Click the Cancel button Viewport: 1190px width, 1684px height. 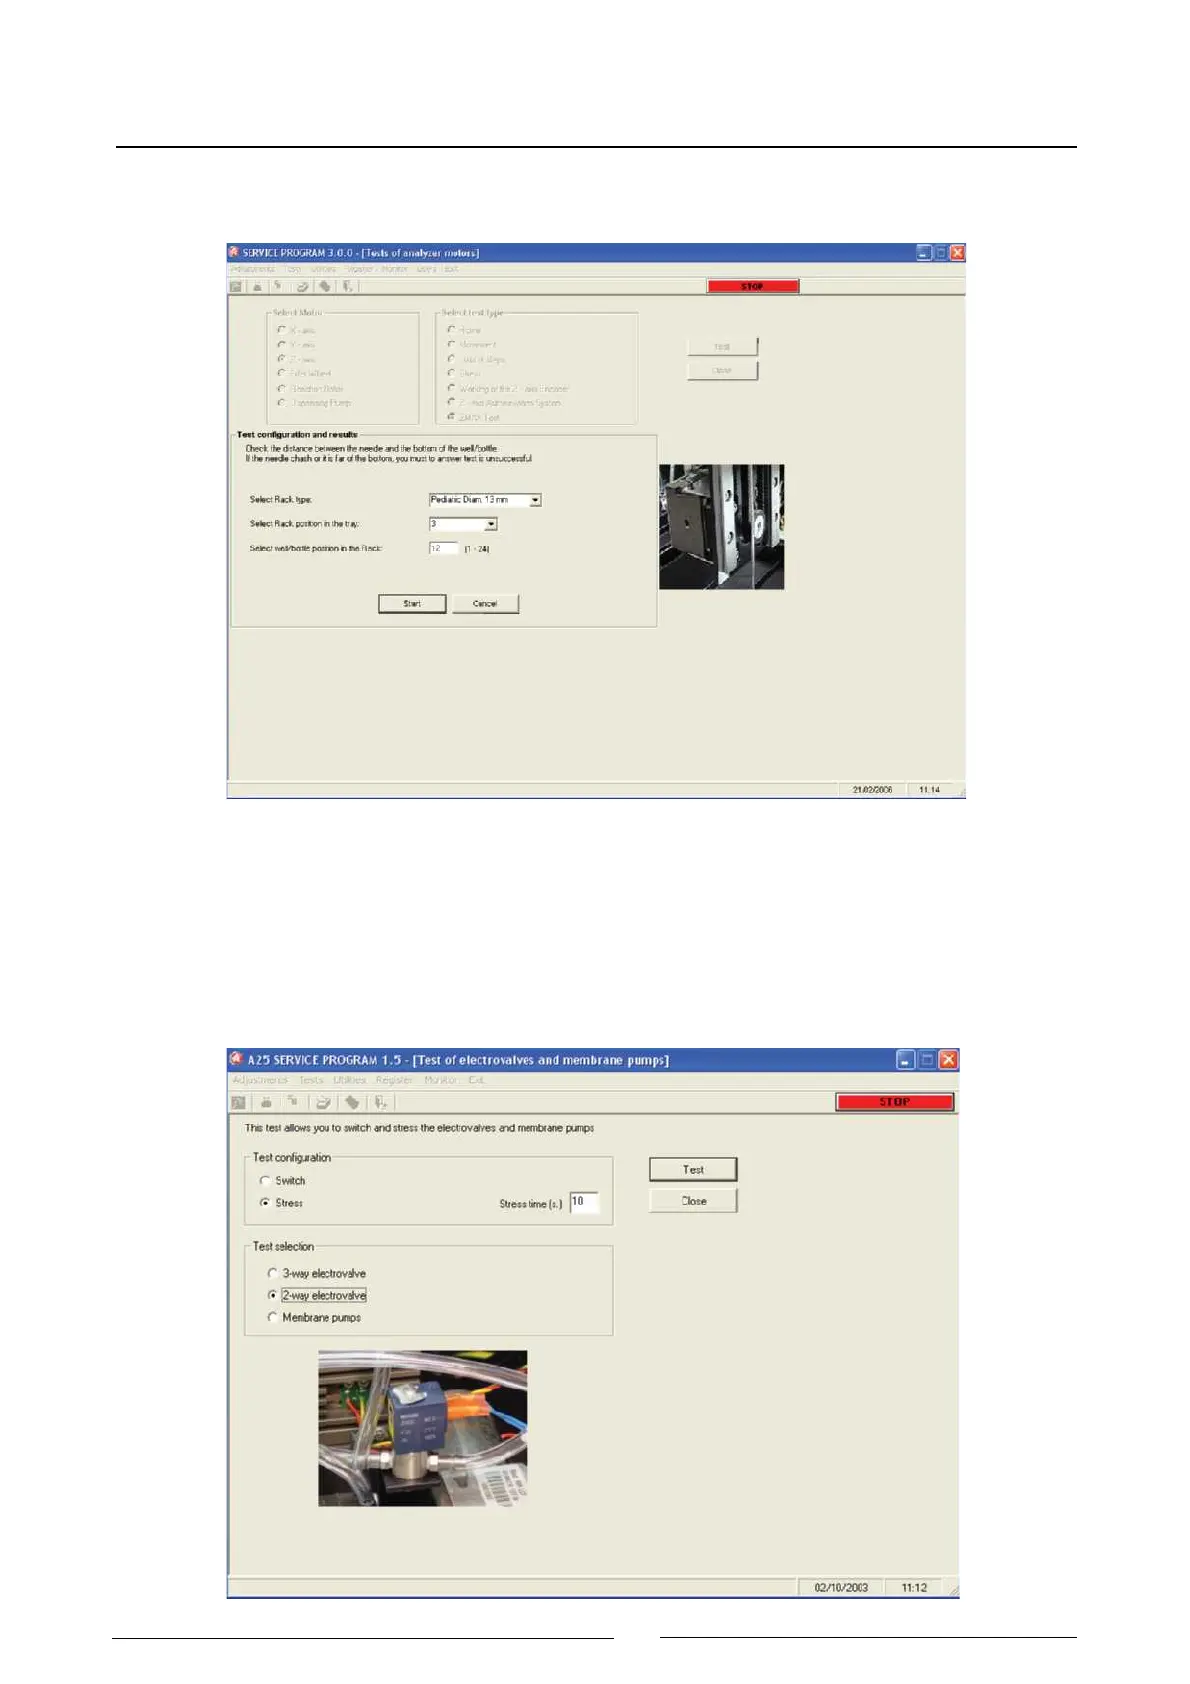(485, 604)
